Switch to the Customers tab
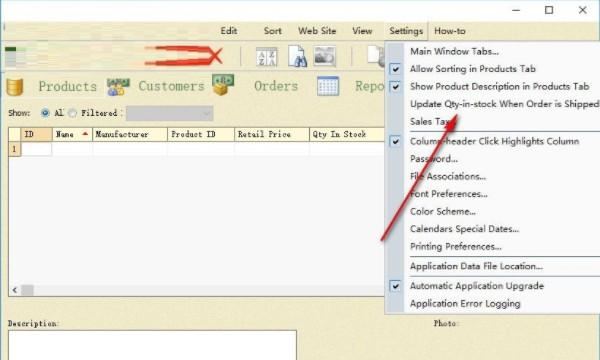600x360 pixels. (171, 86)
